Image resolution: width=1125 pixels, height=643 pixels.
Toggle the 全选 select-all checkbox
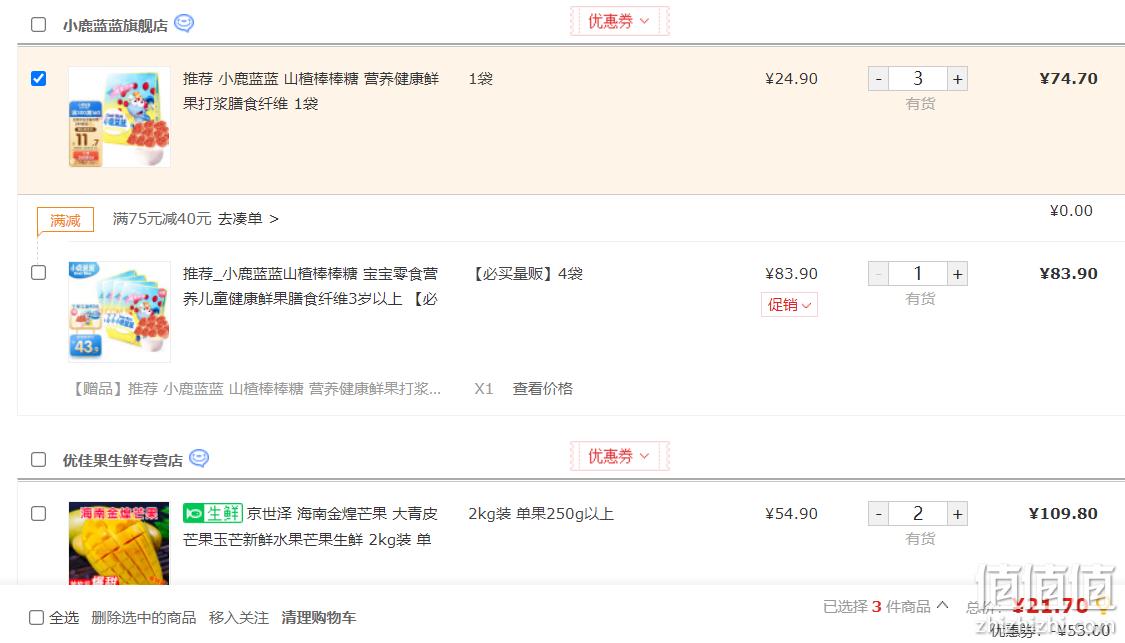tap(37, 617)
